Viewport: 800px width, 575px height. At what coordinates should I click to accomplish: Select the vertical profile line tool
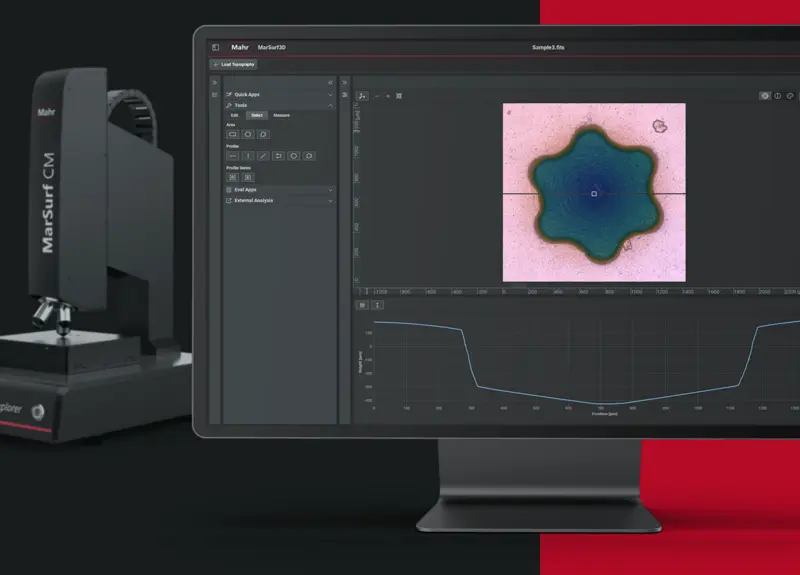248,156
